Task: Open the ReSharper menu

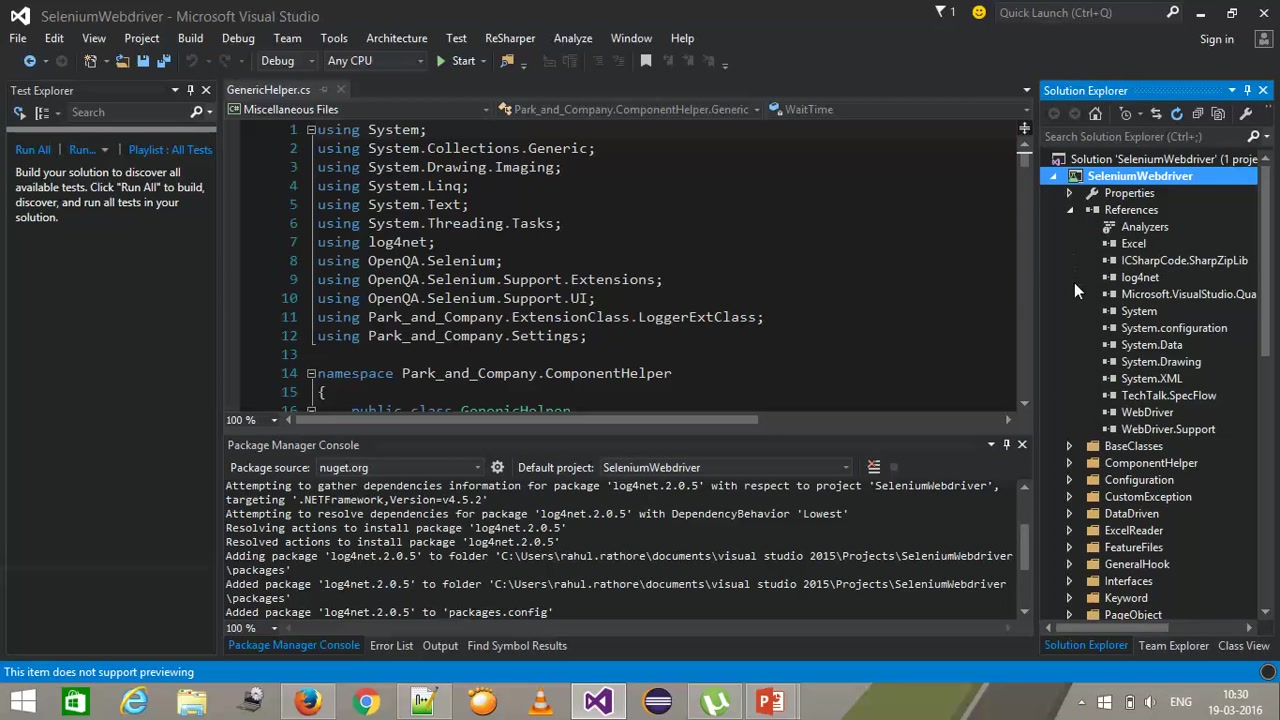Action: pyautogui.click(x=510, y=38)
